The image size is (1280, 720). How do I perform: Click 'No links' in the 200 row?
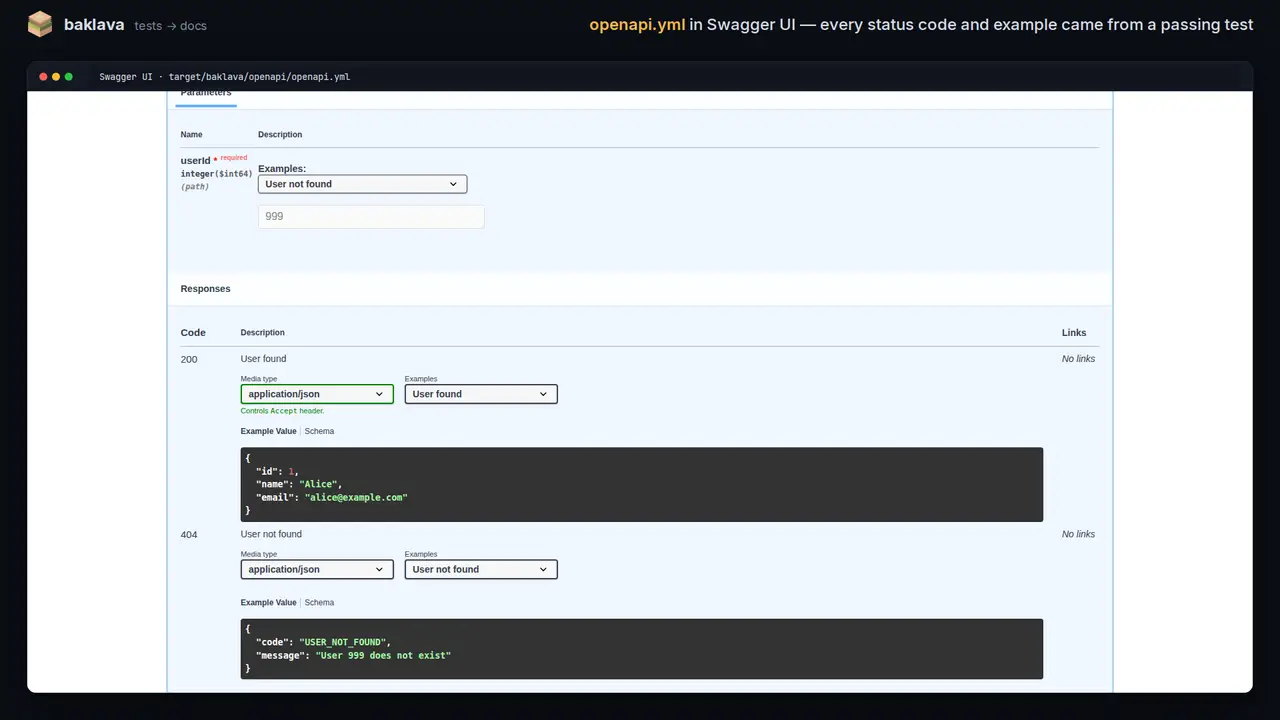(1078, 359)
